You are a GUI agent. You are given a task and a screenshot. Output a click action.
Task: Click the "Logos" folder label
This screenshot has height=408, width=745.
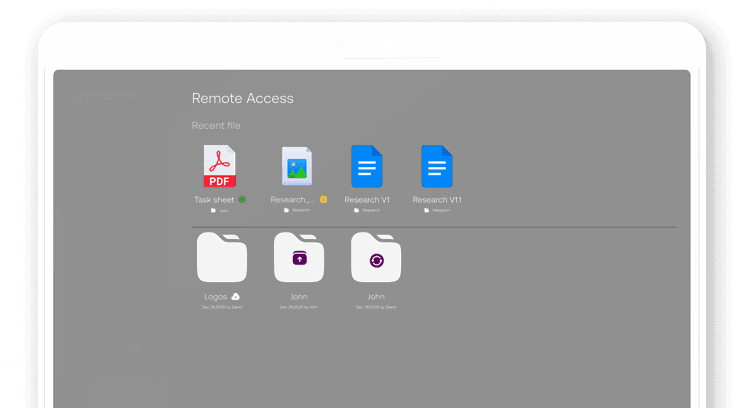click(x=216, y=297)
